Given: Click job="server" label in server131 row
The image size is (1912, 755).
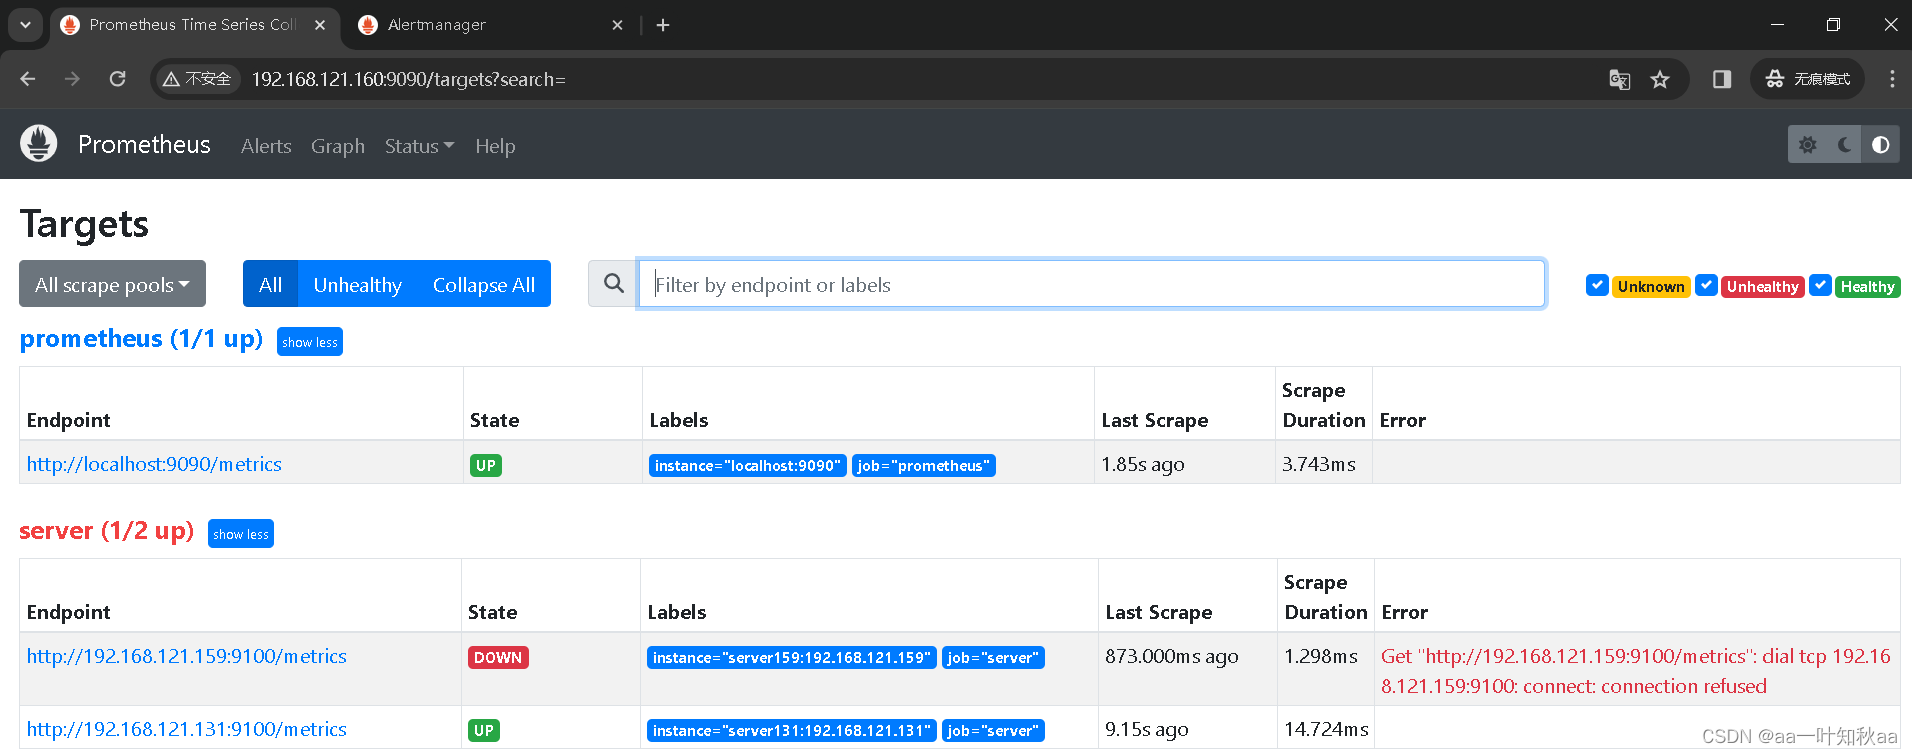Looking at the screenshot, I should click(993, 730).
